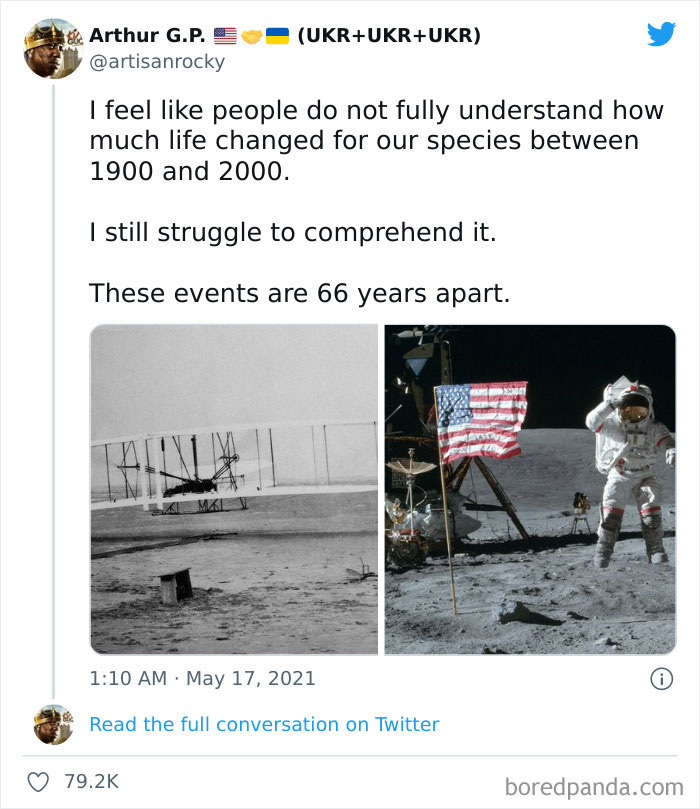Click the US flag emoji in the name
700x809 pixels.
(x=225, y=36)
